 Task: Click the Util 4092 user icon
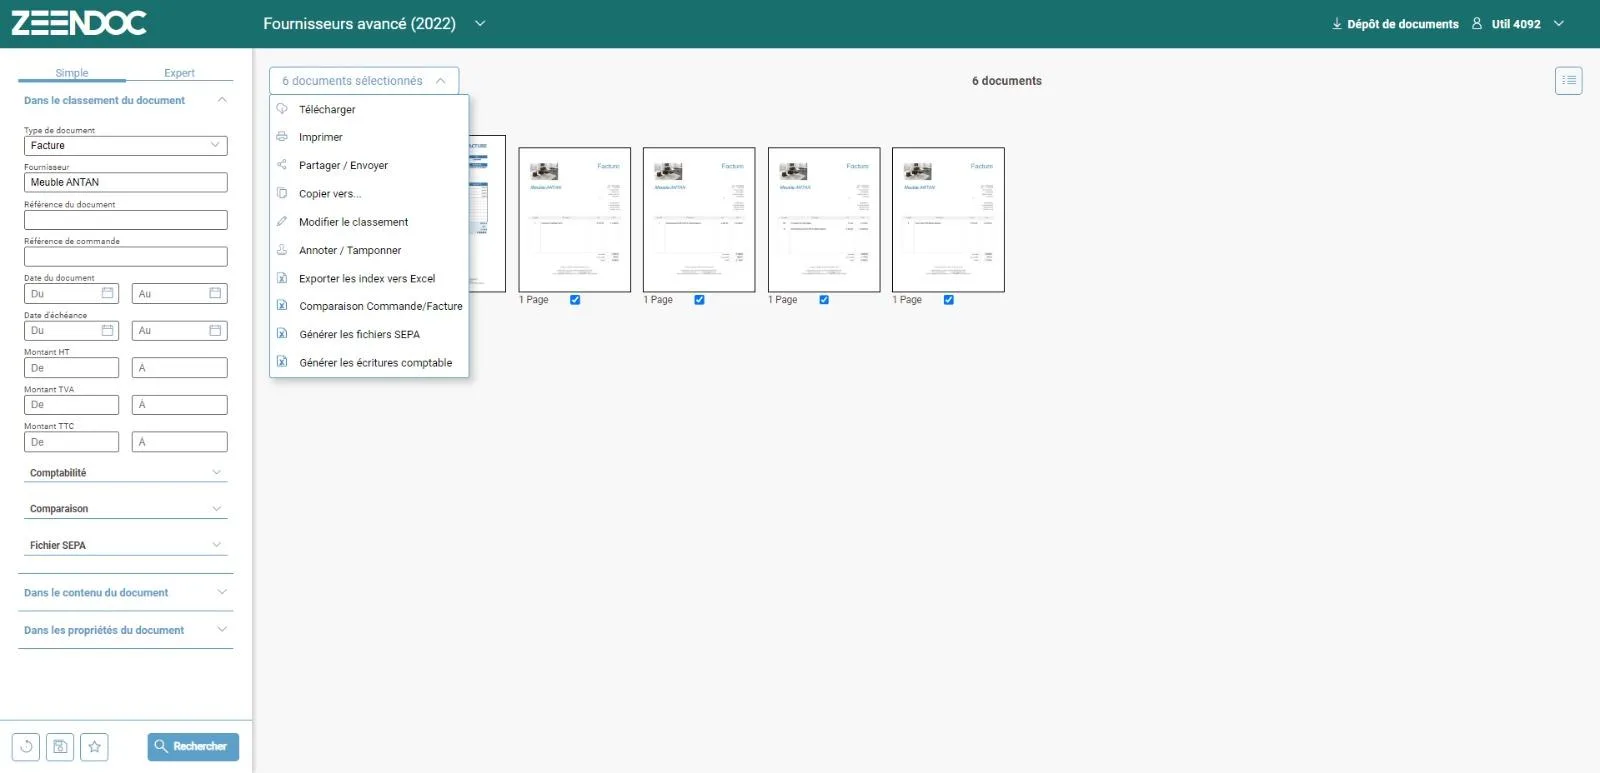tap(1477, 23)
